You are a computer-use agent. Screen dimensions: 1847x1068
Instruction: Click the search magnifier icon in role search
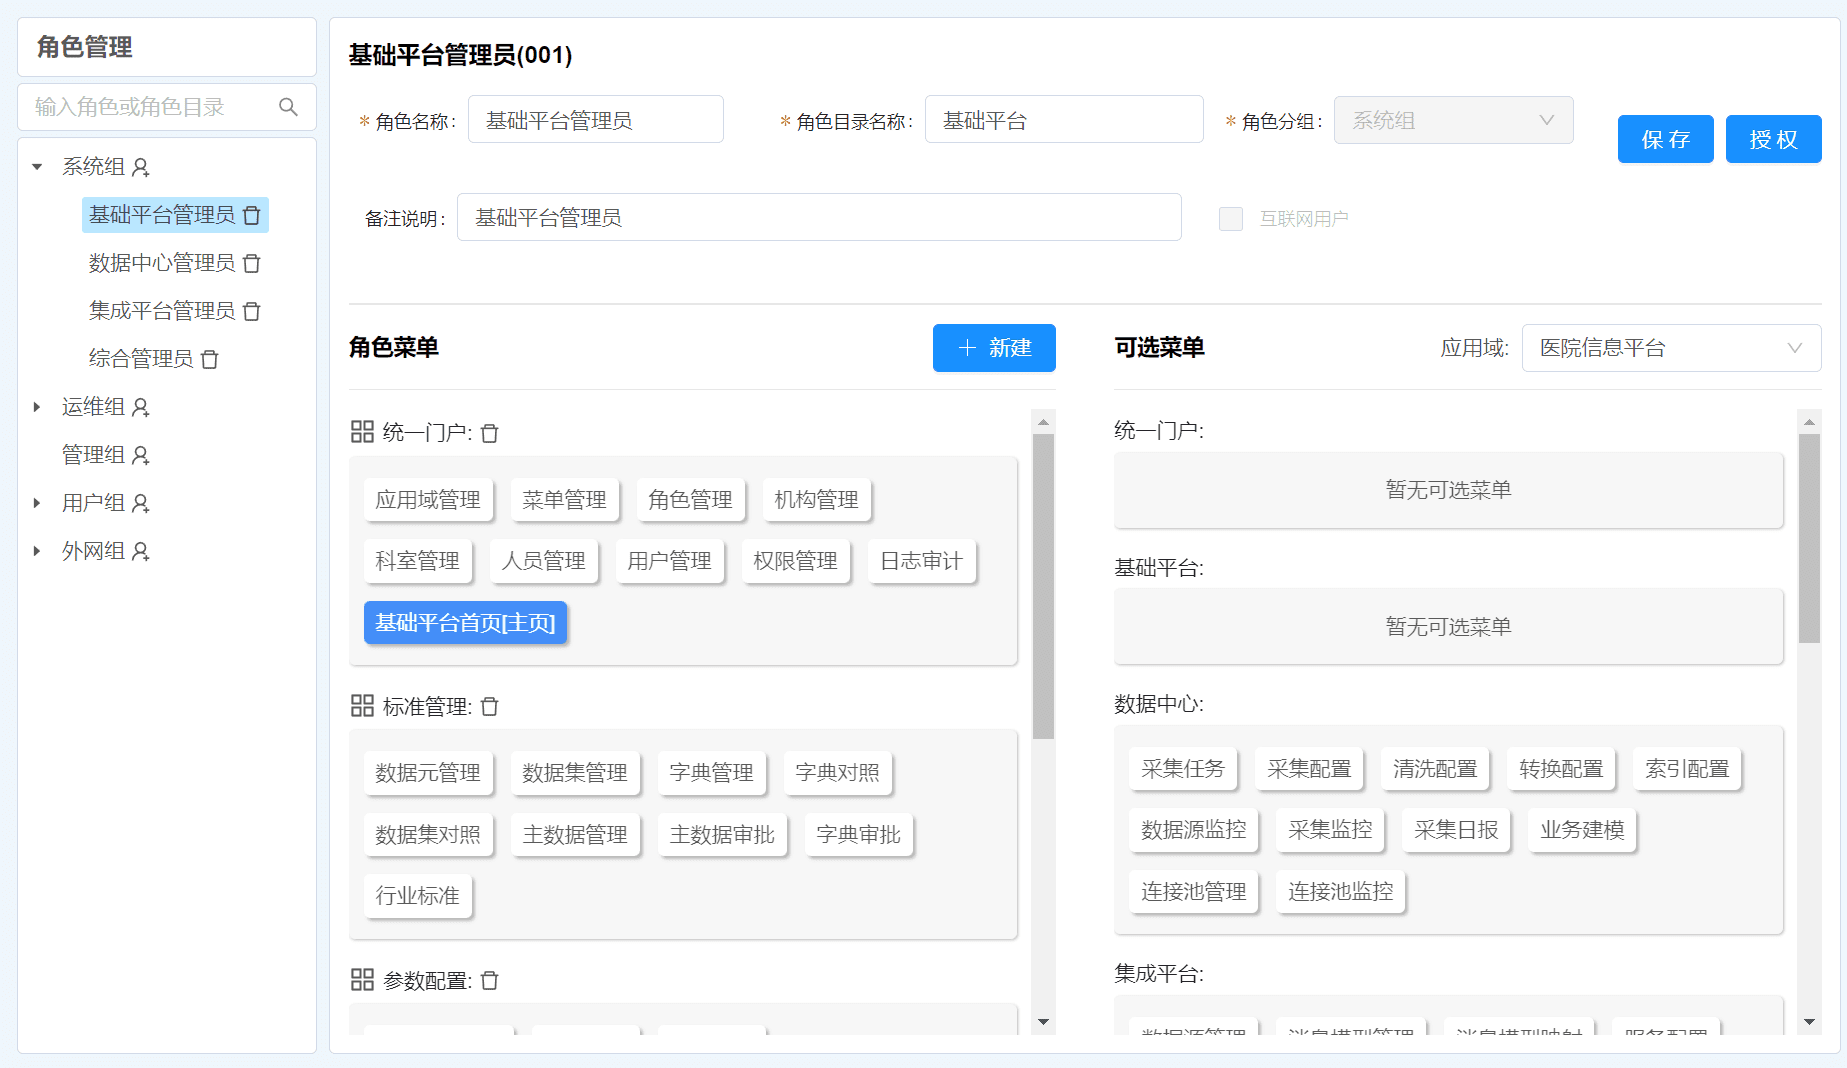pyautogui.click(x=288, y=107)
